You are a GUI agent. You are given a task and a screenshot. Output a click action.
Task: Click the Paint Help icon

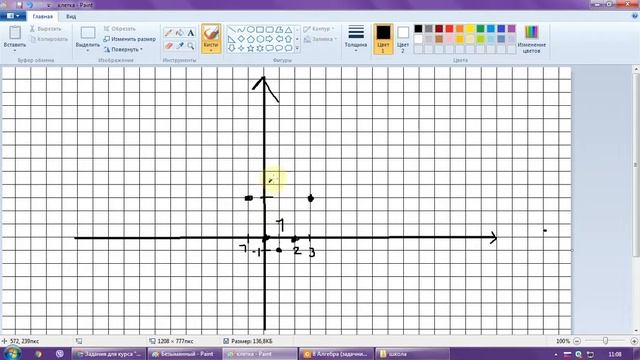(635, 16)
